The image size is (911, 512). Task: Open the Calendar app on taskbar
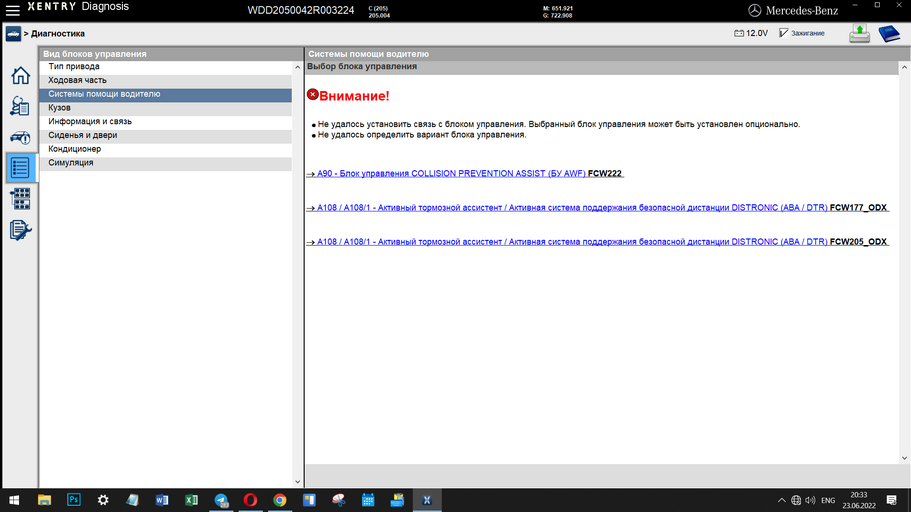tap(368, 500)
